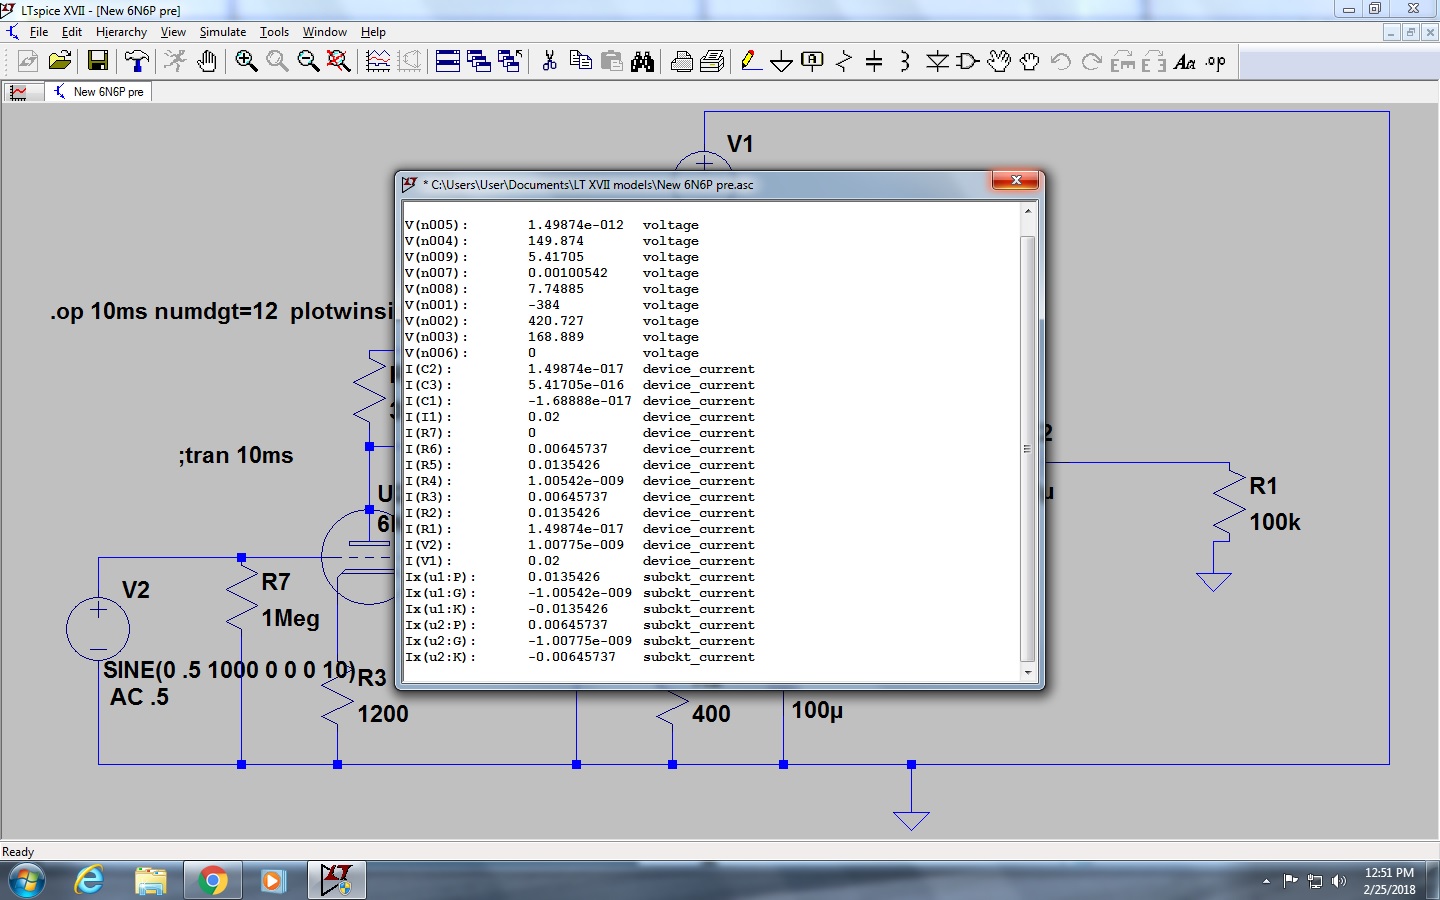The height and width of the screenshot is (900, 1440).
Task: Click the V(n004) row in results
Action: click(x=552, y=241)
